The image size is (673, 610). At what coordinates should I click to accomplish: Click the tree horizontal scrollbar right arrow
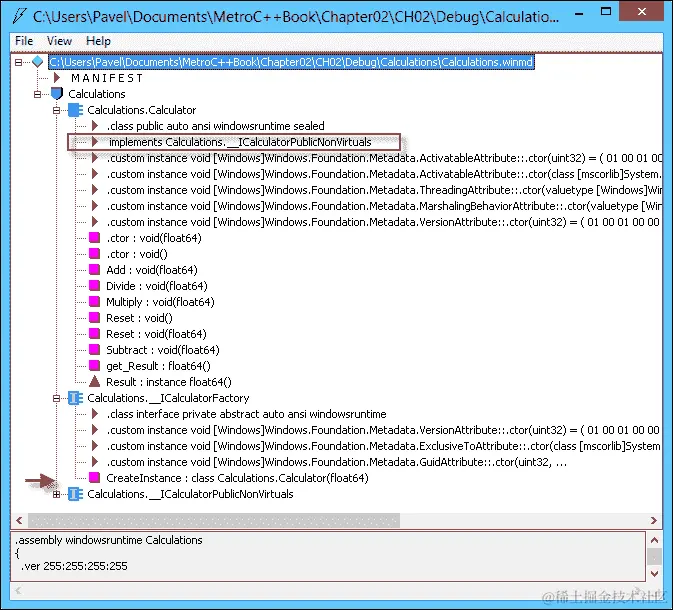coord(654,521)
